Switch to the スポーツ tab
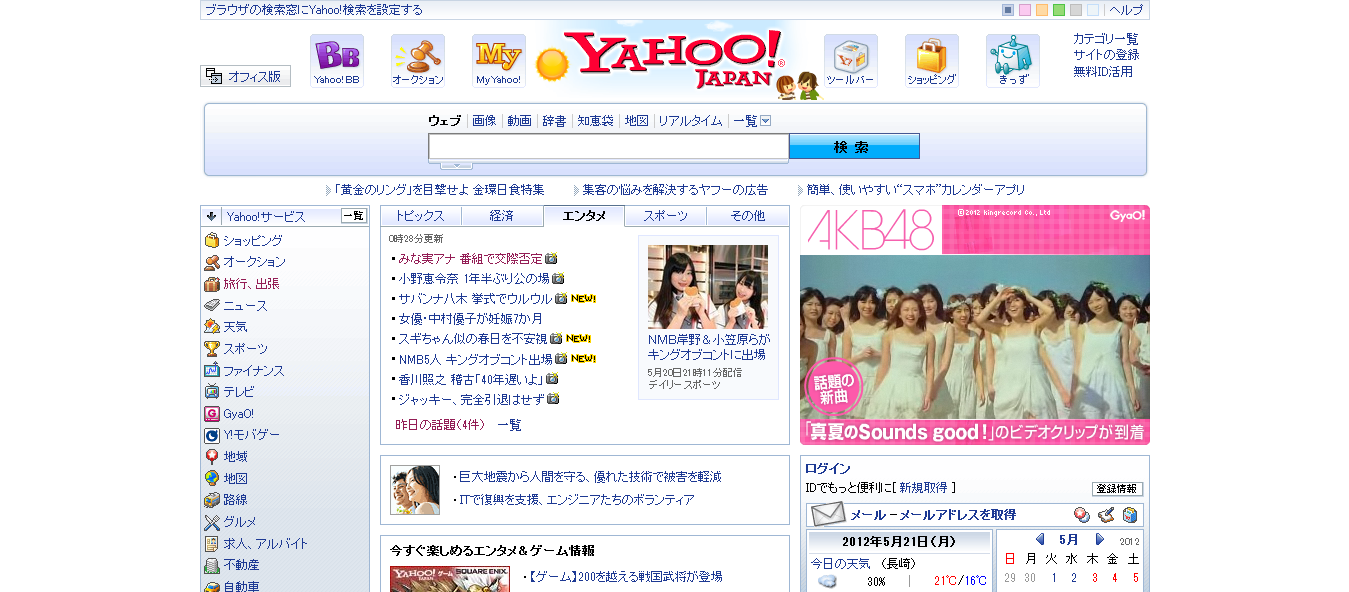Screen dimensions: 1349x592 (666, 216)
